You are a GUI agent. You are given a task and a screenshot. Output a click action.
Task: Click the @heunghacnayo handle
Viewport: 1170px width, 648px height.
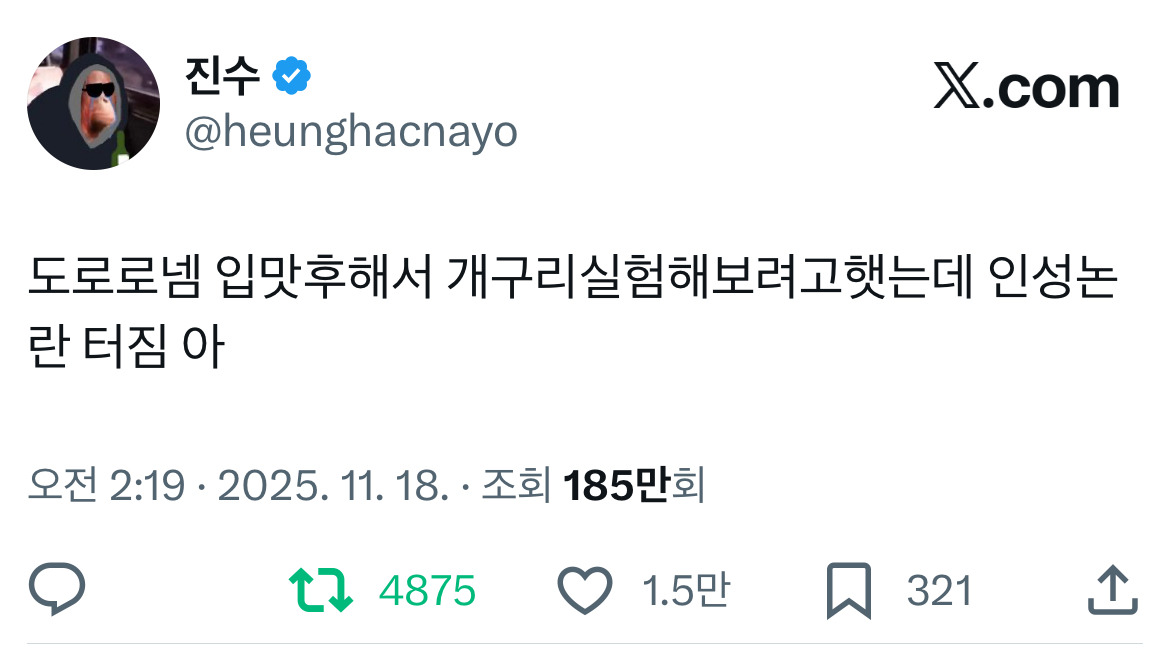tap(351, 133)
